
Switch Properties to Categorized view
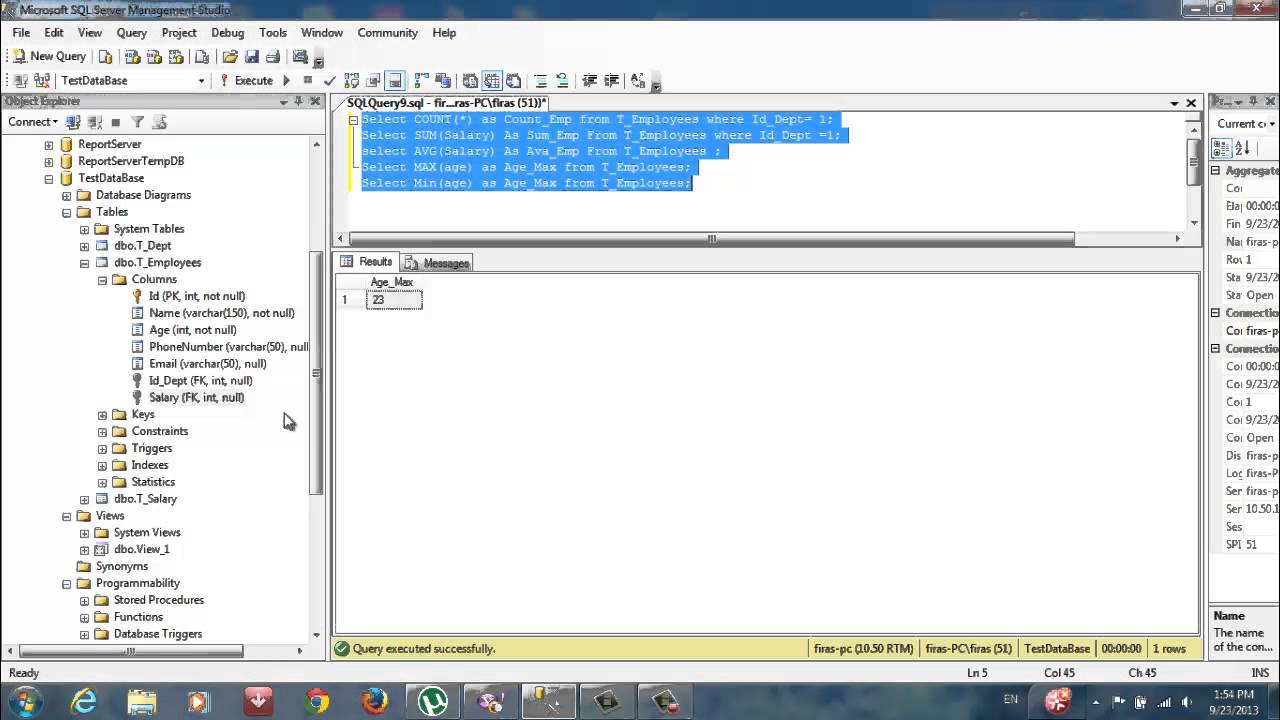(1222, 148)
